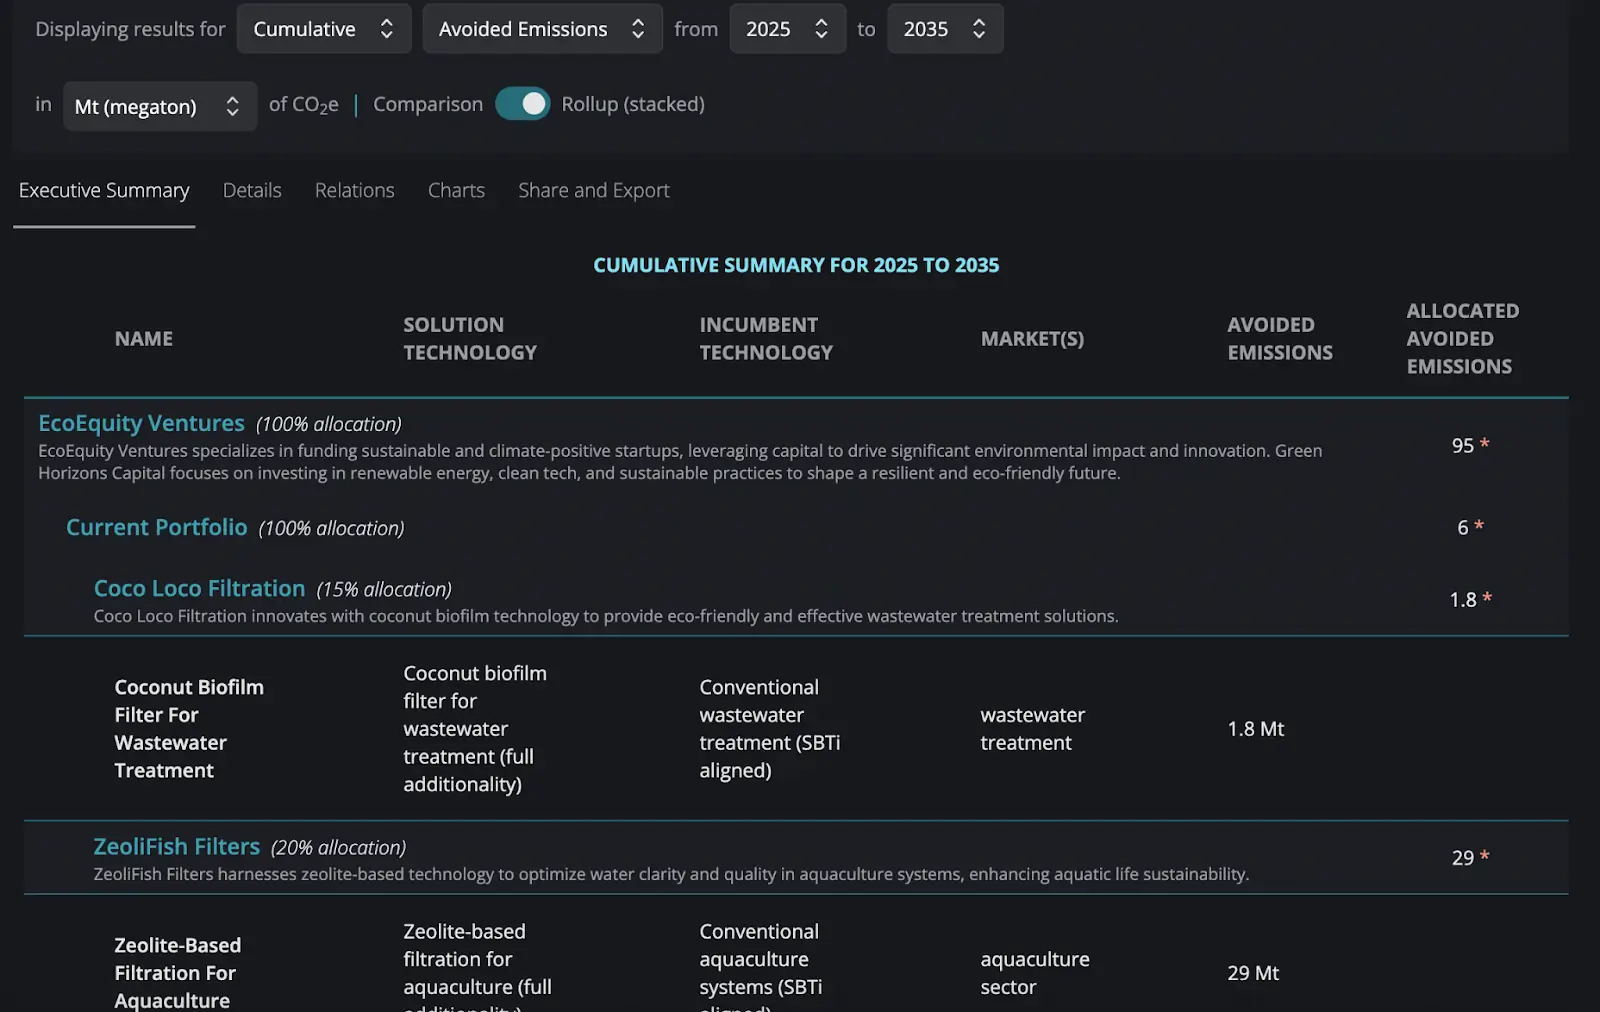Click the asterisk next to ZeoliFish's 29 value
The width and height of the screenshot is (1600, 1012).
click(1485, 856)
